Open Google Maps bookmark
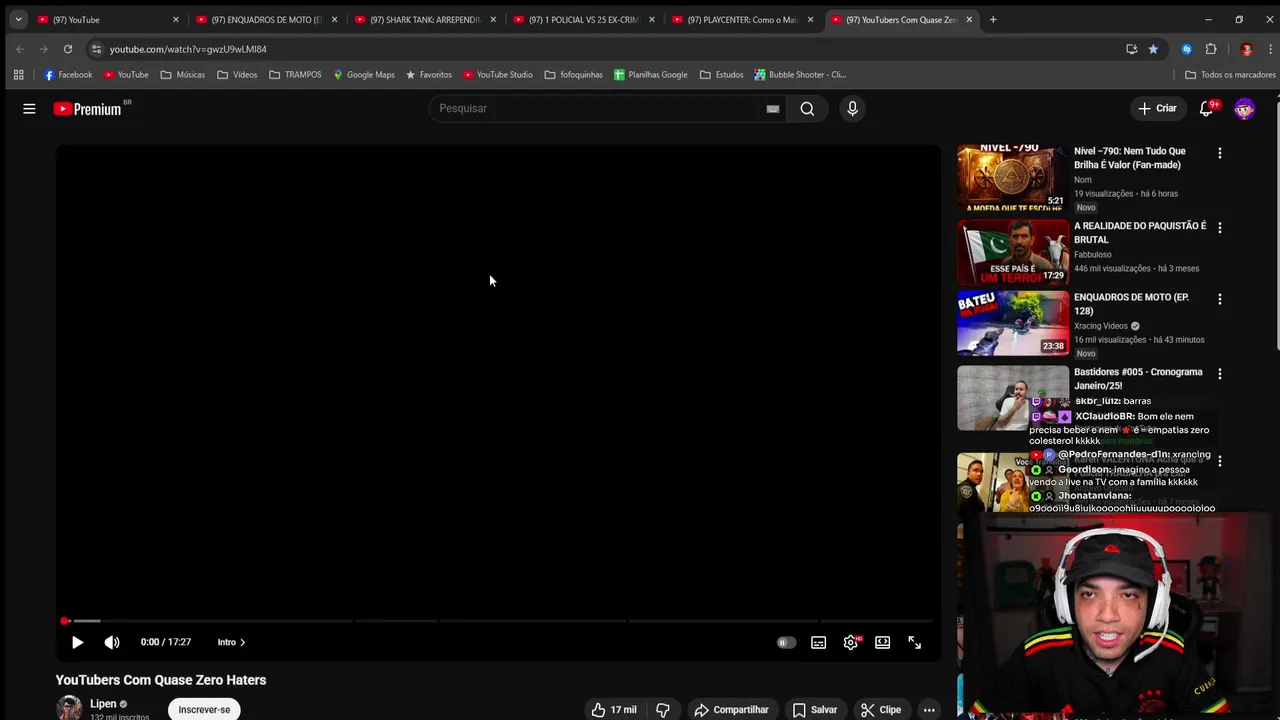1280x720 pixels. 364,75
